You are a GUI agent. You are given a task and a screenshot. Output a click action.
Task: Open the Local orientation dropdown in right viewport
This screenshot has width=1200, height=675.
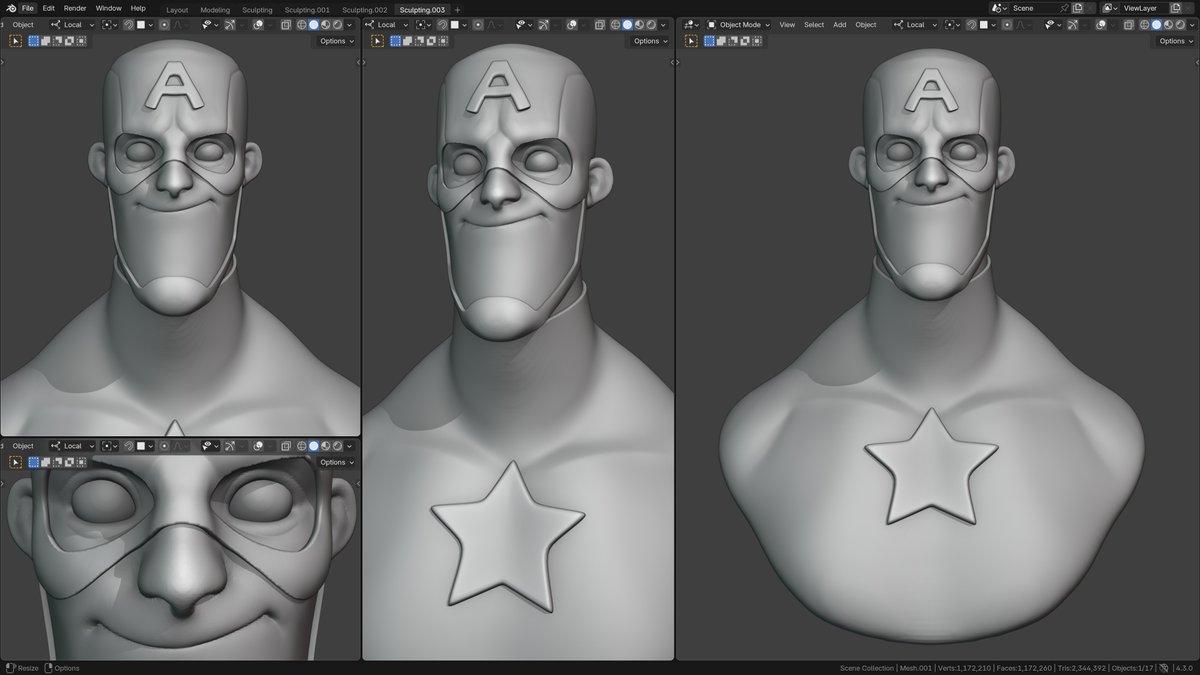pyautogui.click(x=915, y=25)
